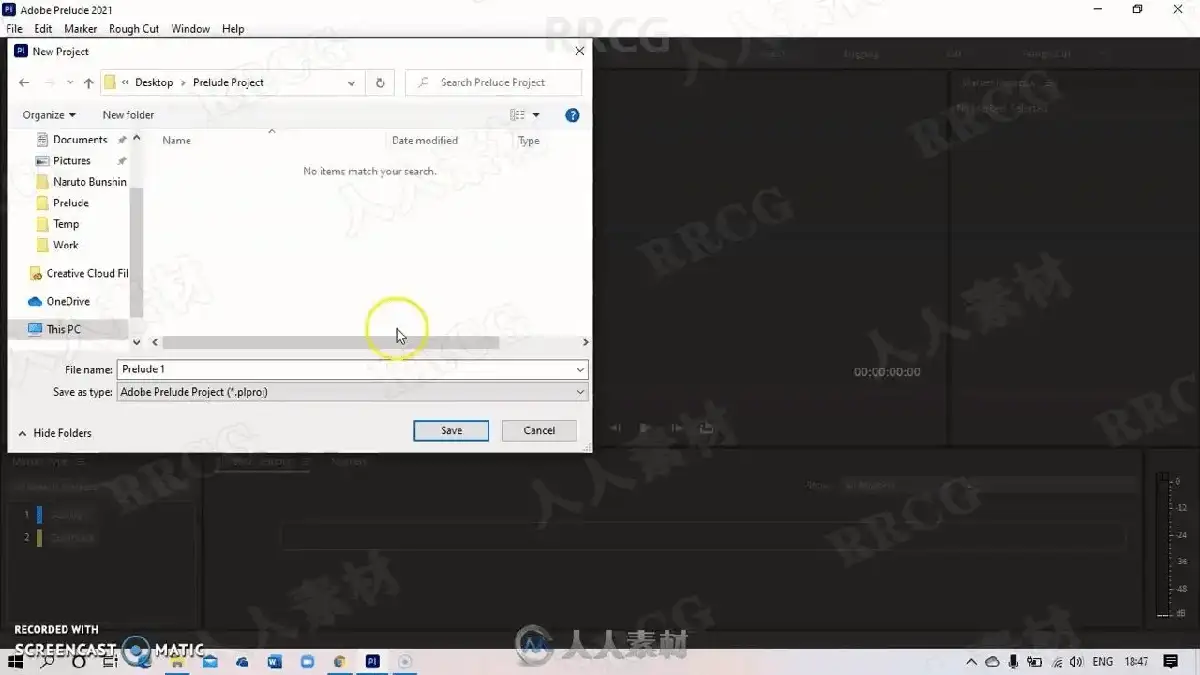Open the view options dropdown arrow

[536, 115]
